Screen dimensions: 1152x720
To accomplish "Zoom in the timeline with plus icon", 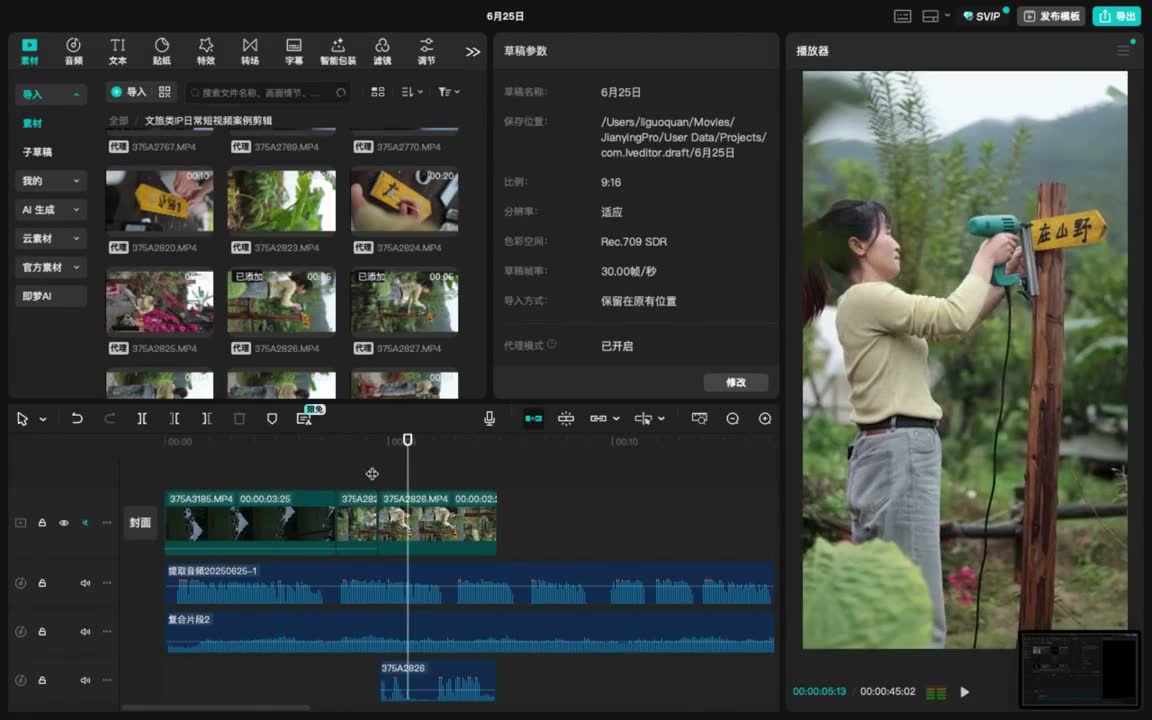I will coord(765,418).
